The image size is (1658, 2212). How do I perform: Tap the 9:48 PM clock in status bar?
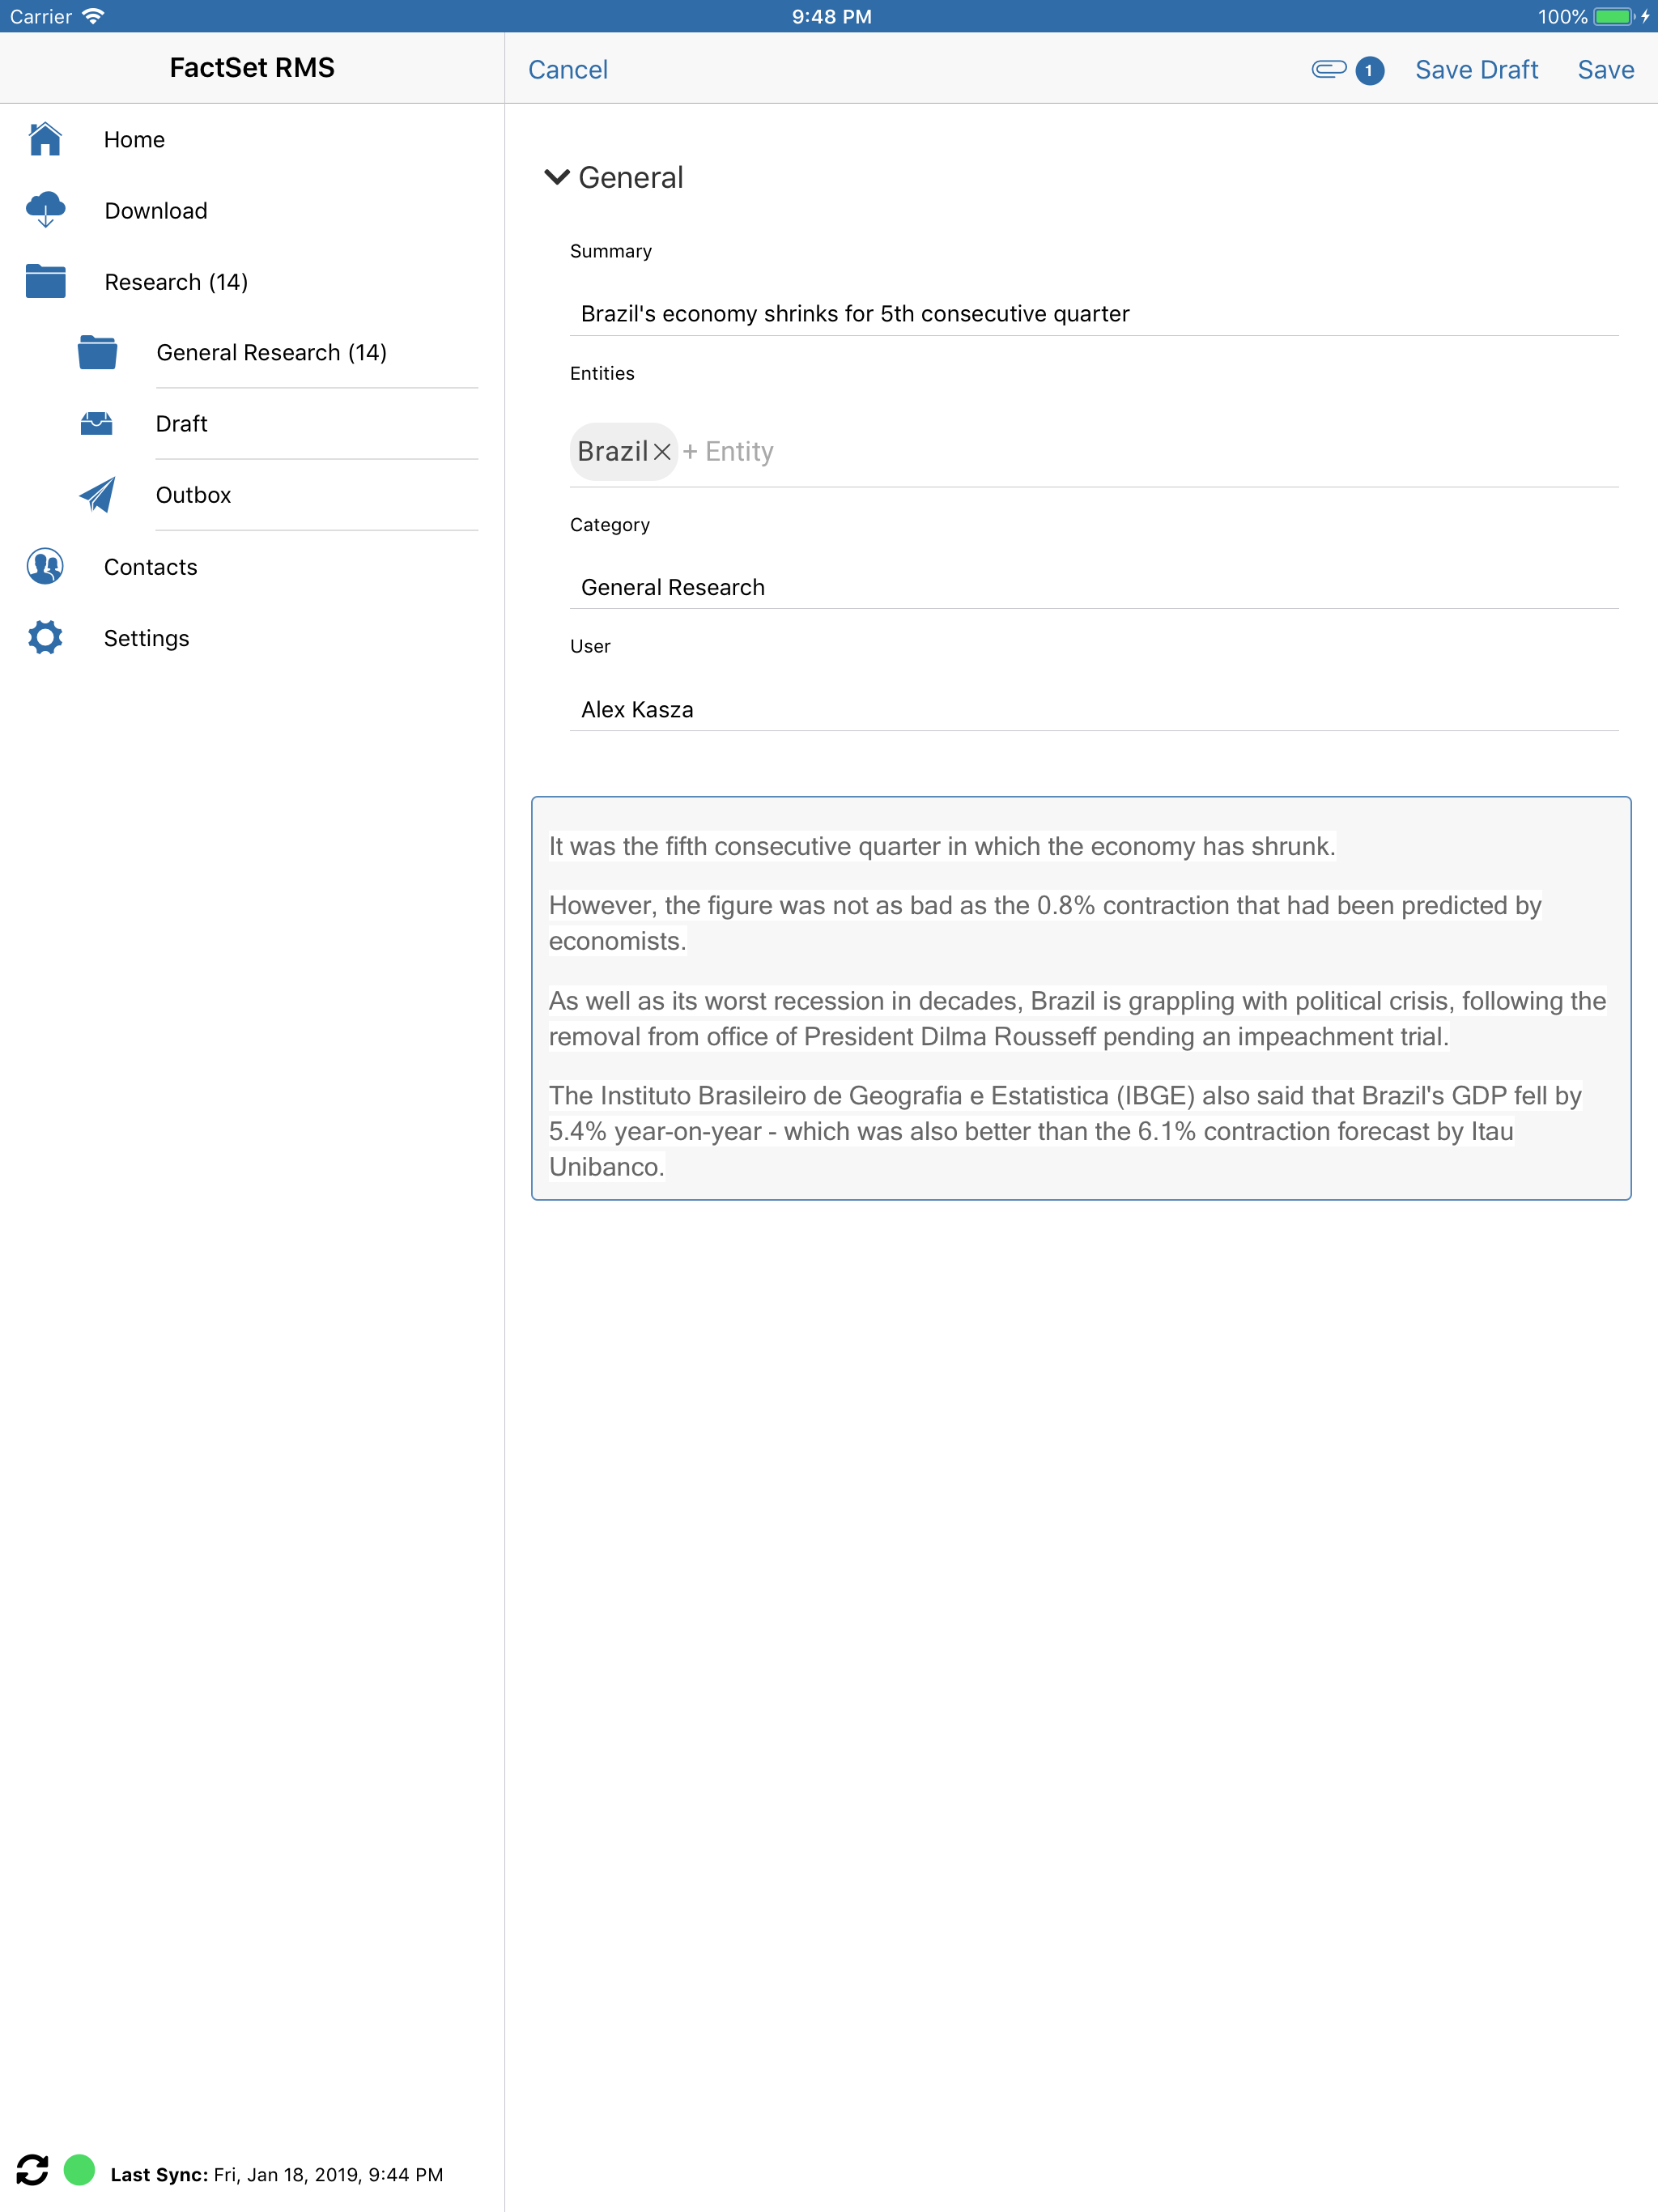pyautogui.click(x=831, y=16)
